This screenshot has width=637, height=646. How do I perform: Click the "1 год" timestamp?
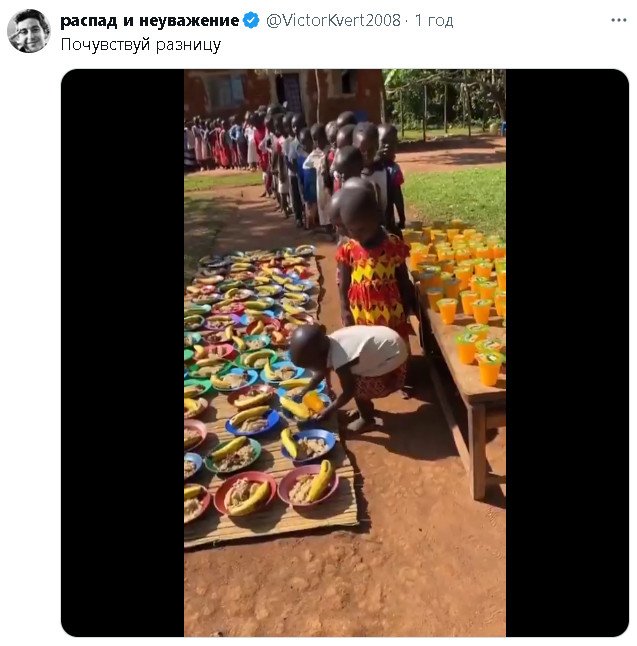434,20
